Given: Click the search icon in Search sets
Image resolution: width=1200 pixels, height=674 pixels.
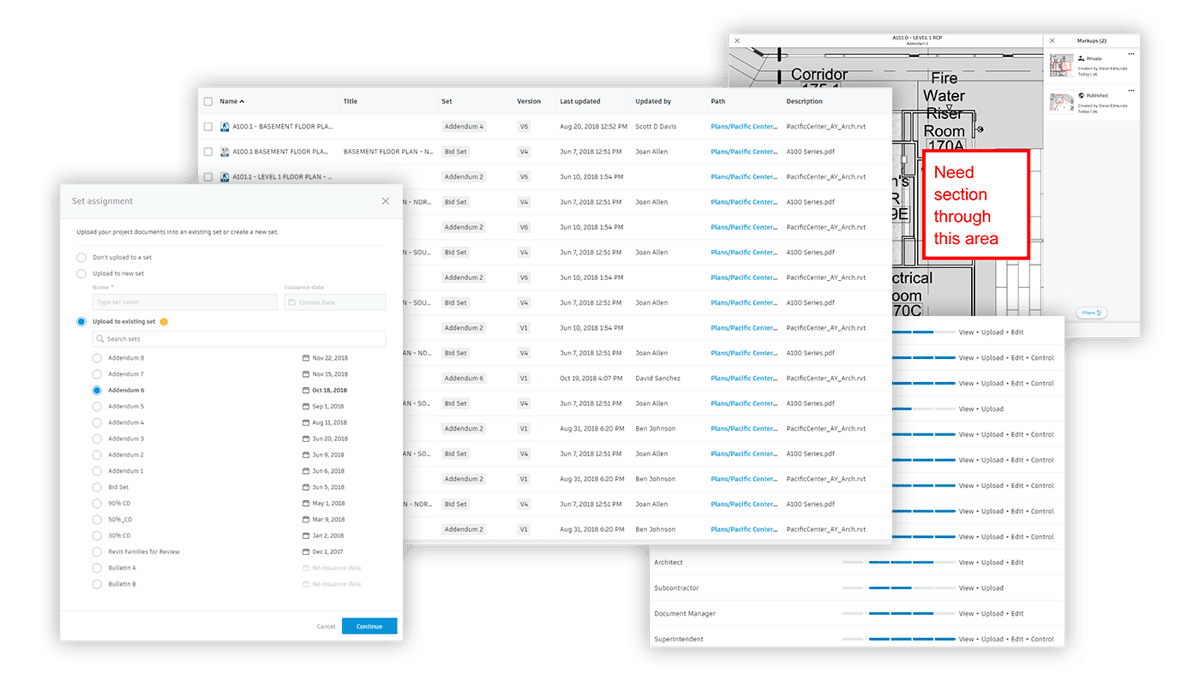Looking at the screenshot, I should pos(99,339).
